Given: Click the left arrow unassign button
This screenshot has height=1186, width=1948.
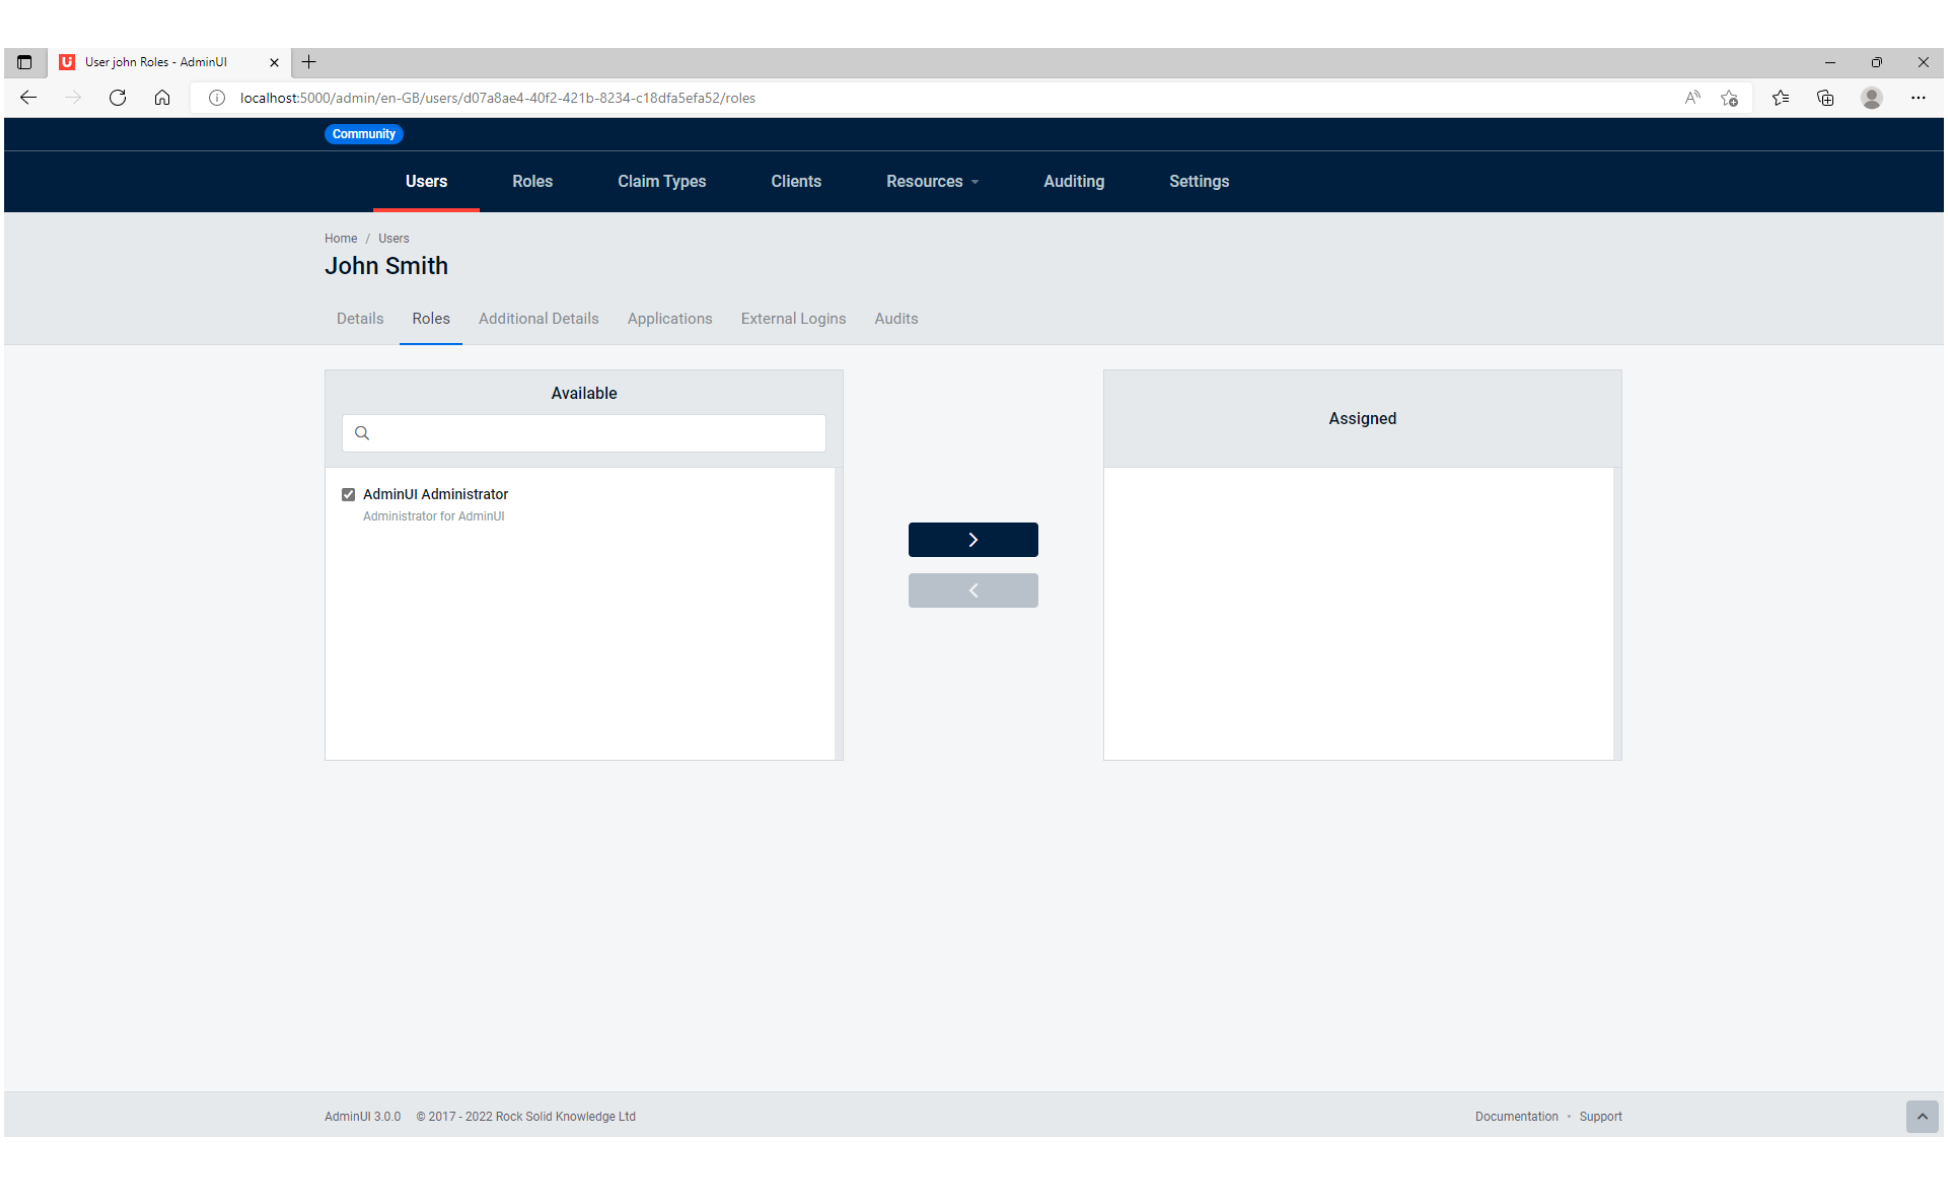Looking at the screenshot, I should pos(972,590).
